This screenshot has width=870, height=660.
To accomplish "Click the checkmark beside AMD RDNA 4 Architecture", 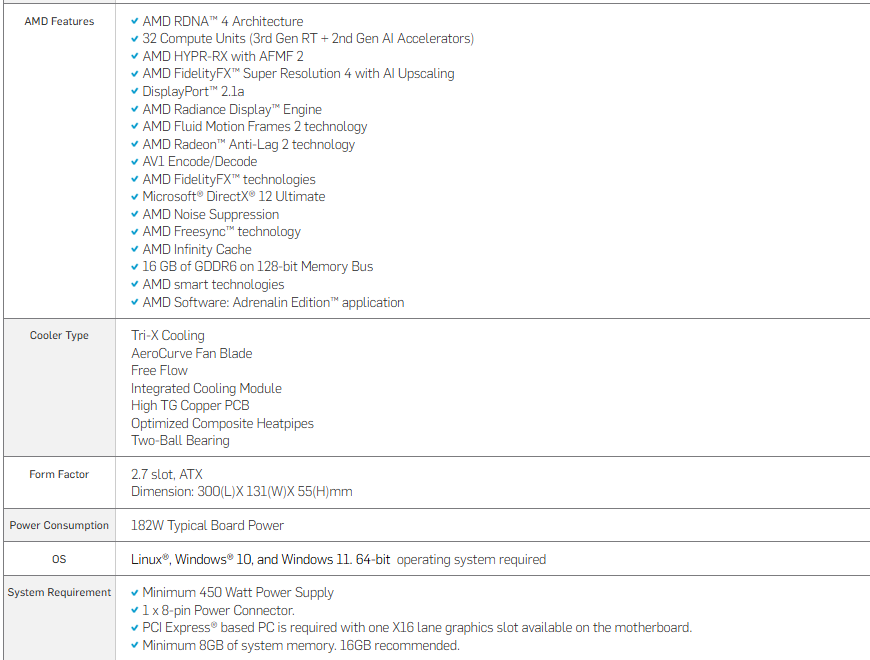I will [135, 21].
